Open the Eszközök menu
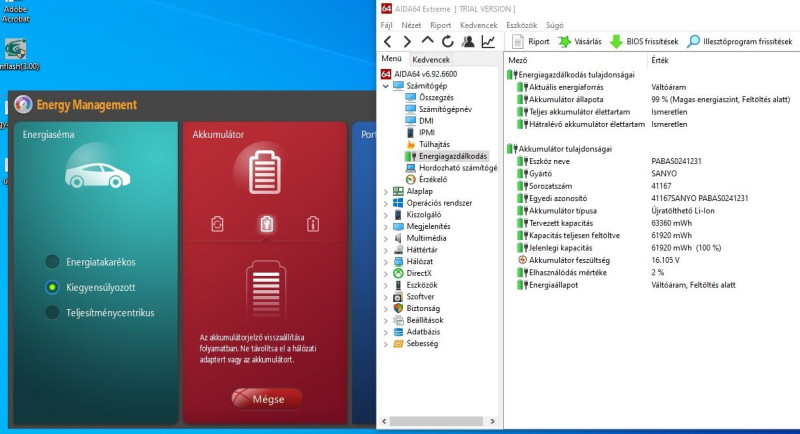Viewport: 800px width, 434px height. click(x=521, y=25)
